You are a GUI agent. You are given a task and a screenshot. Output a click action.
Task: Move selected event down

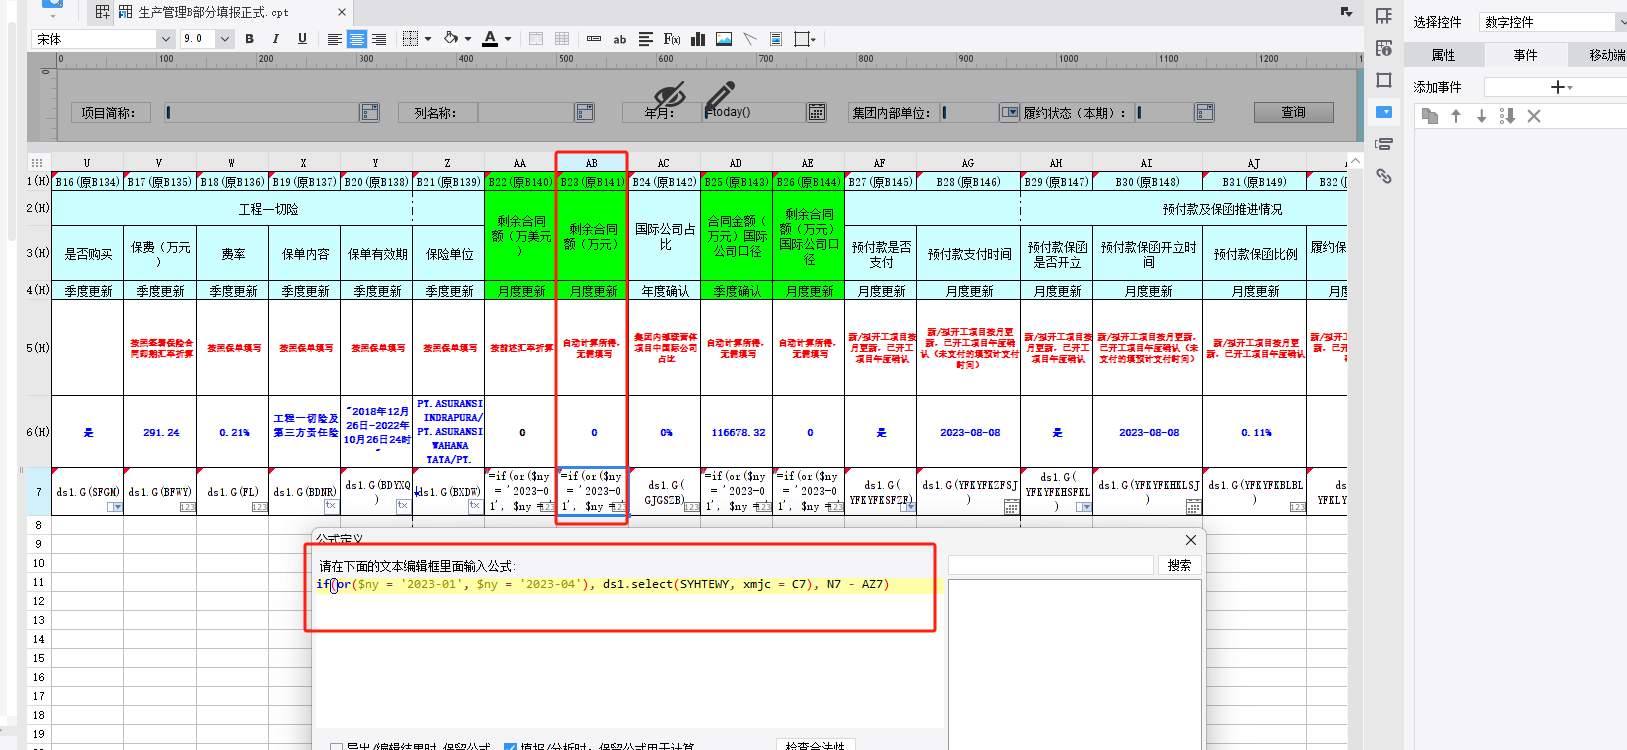1482,116
